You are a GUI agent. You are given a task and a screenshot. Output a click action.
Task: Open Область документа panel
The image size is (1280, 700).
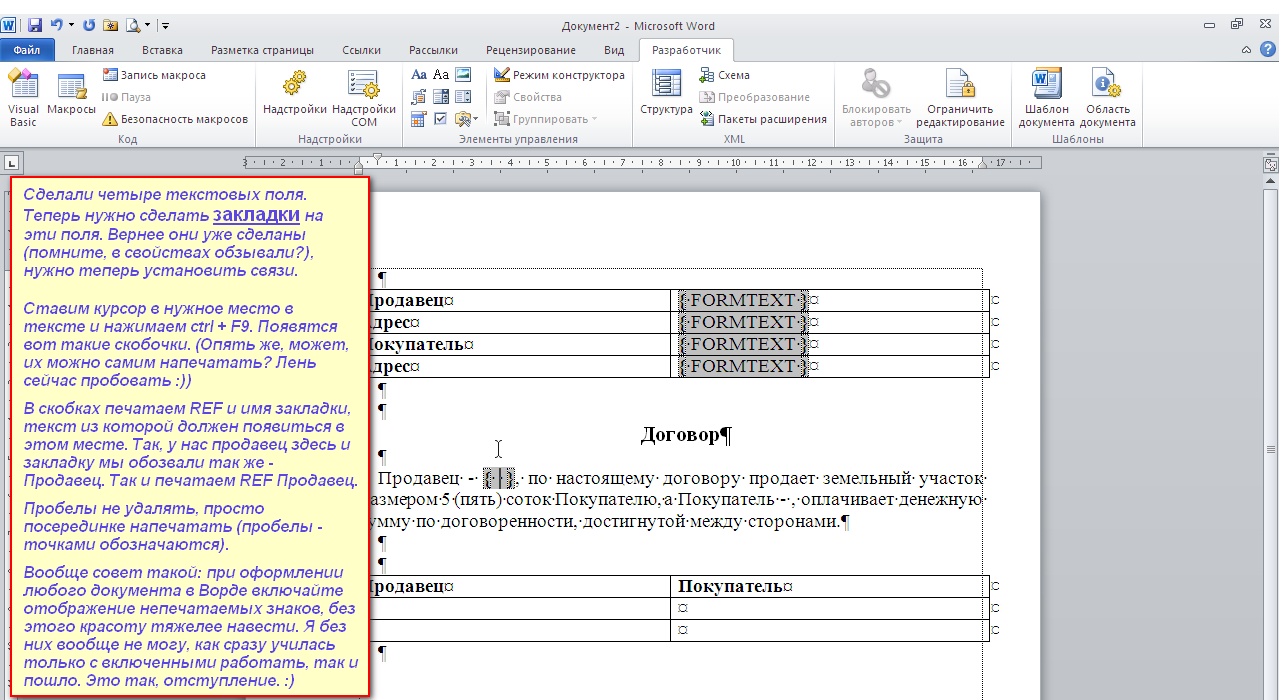[x=1108, y=99]
